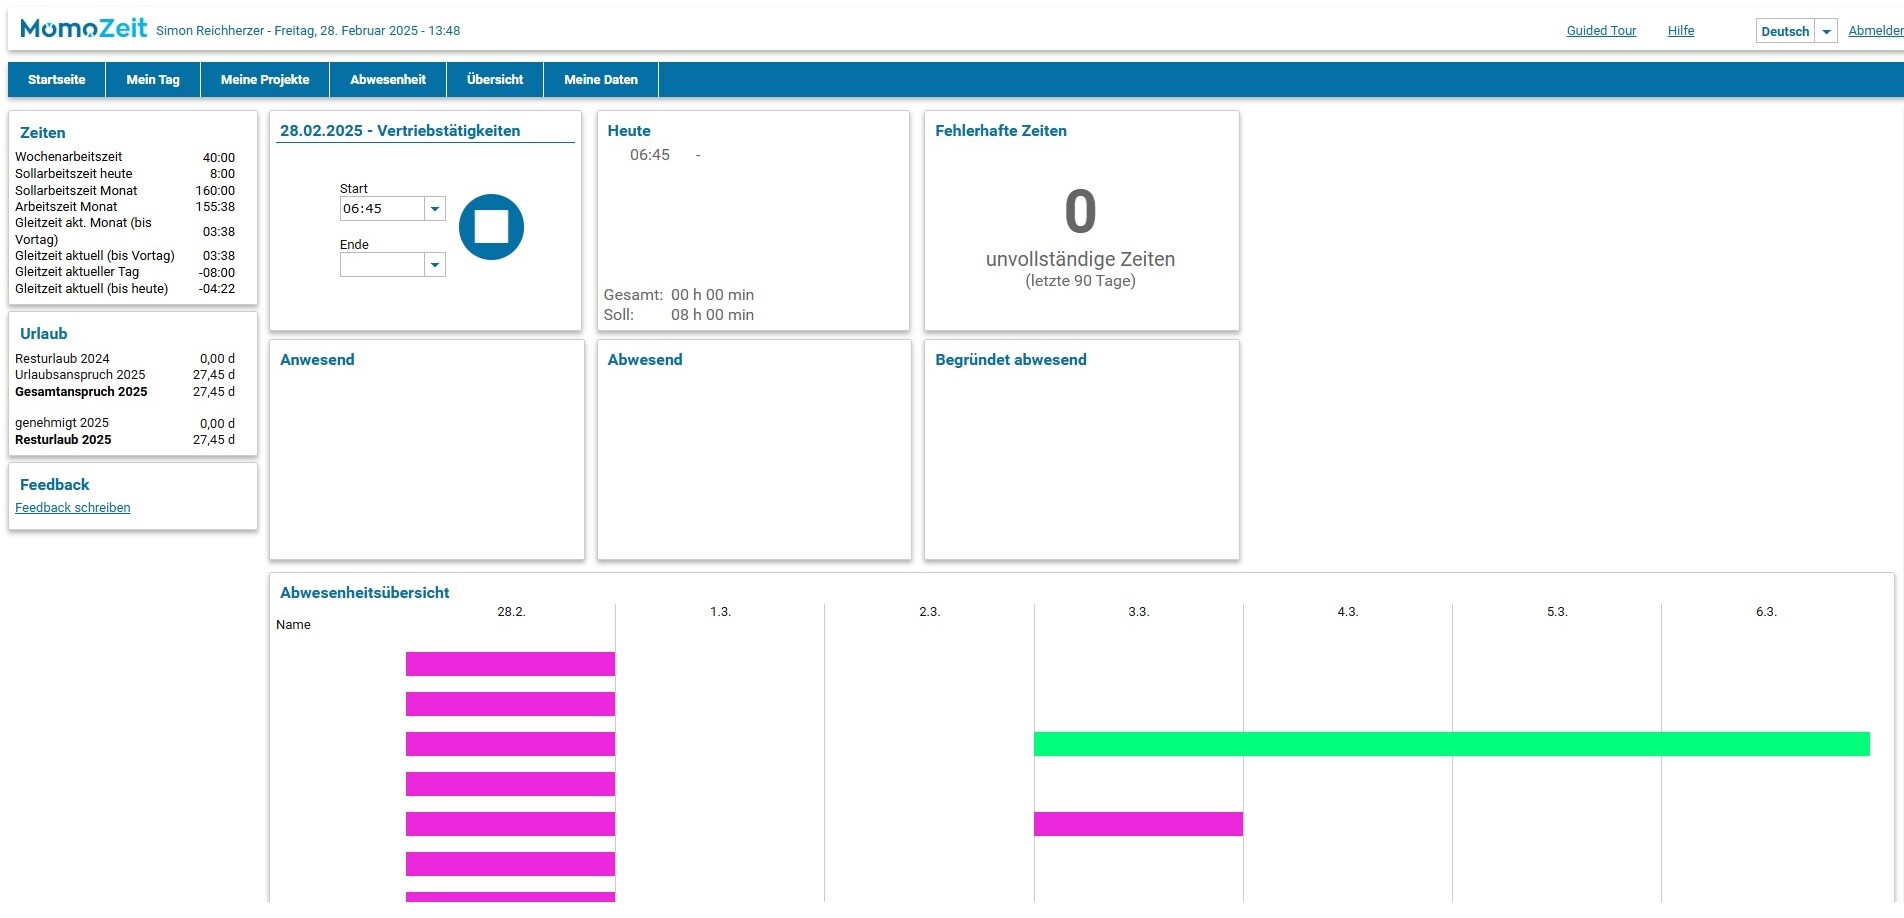
Task: Open the Start time dropdown
Action: (434, 209)
